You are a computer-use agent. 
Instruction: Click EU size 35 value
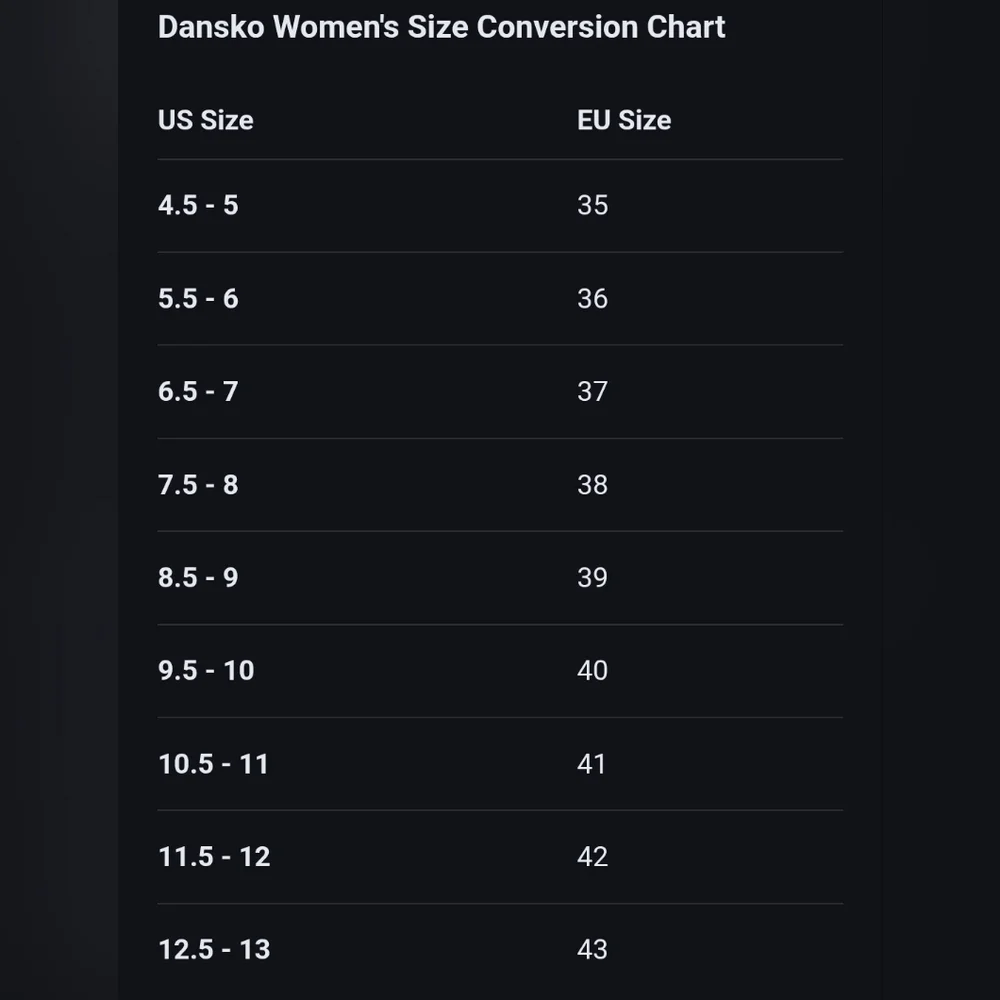click(x=592, y=205)
